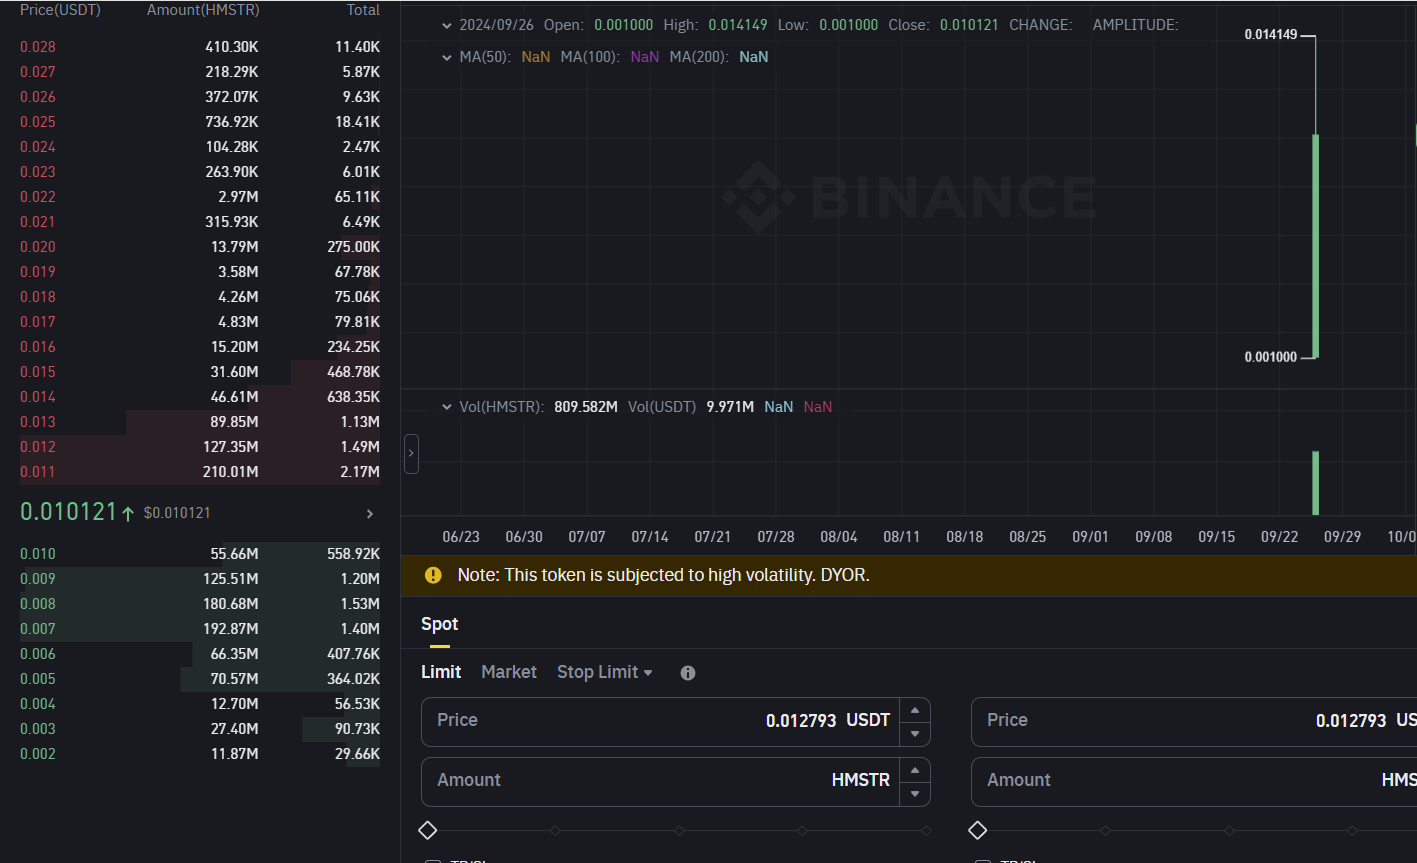Click the side panel expand arrow at chart's left edge
1417x863 pixels.
click(411, 454)
